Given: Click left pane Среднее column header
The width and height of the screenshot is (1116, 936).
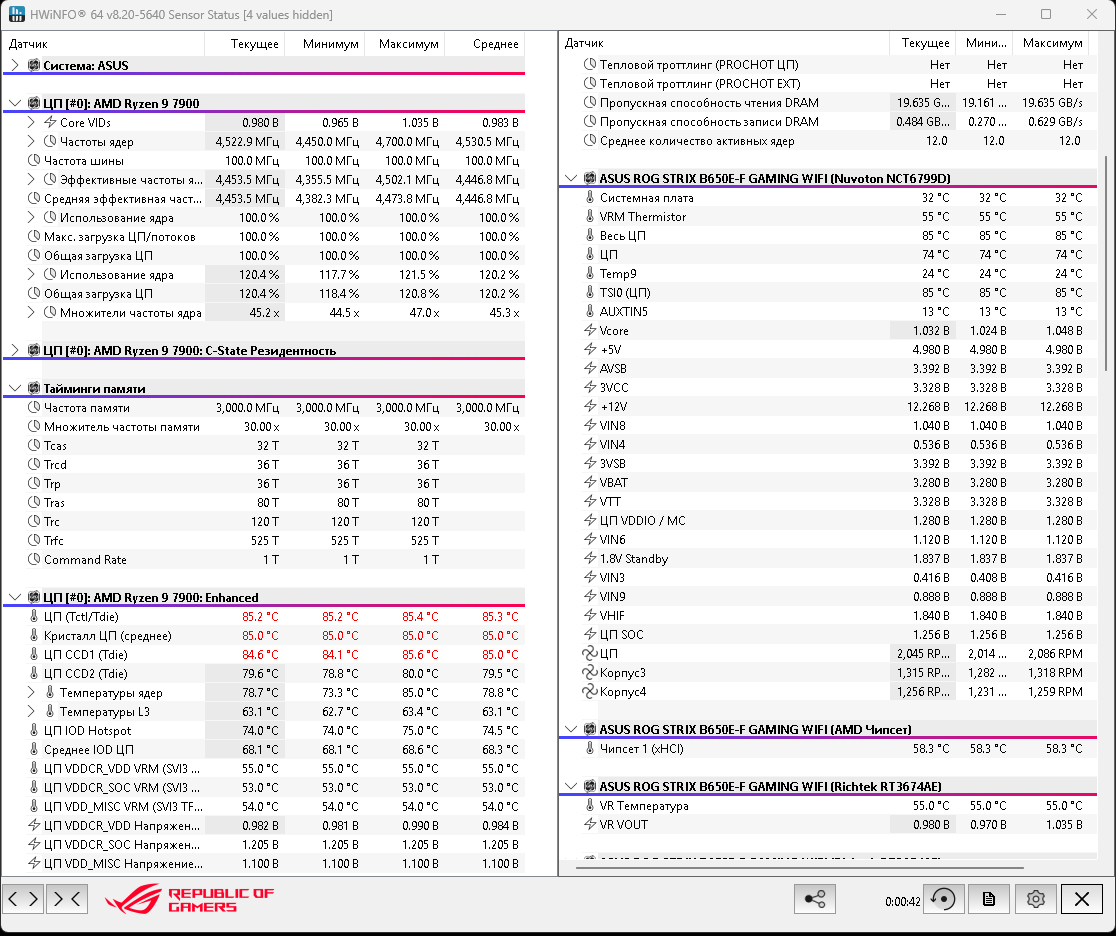Looking at the screenshot, I should pos(485,43).
